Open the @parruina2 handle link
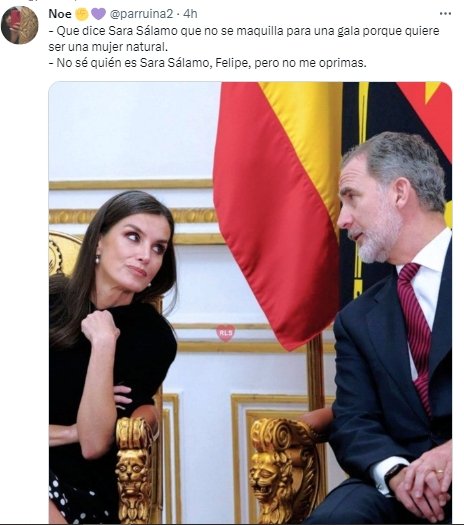The width and height of the screenshot is (464, 525). (141, 14)
